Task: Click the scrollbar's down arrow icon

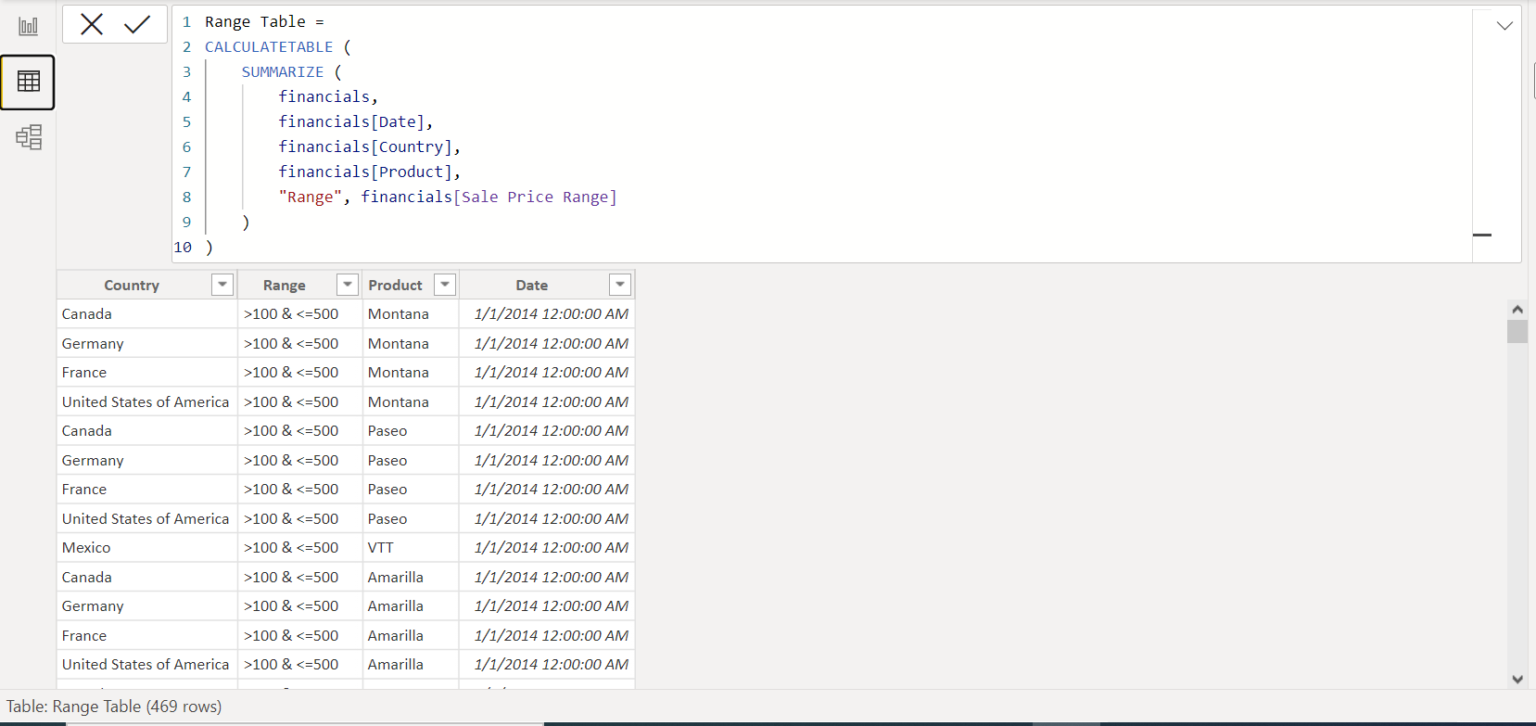Action: [1518, 676]
